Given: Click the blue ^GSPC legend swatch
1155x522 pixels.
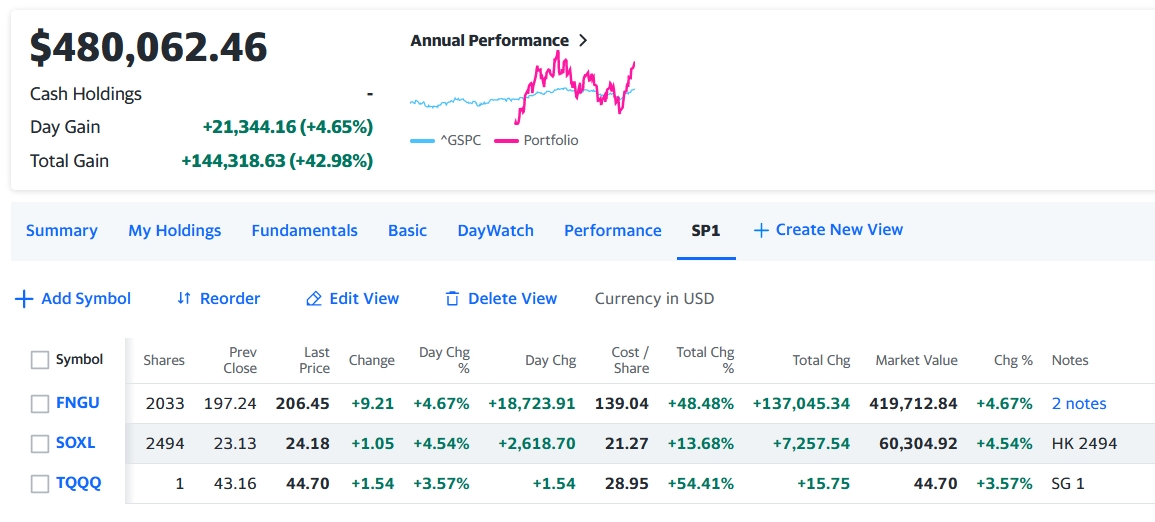Looking at the screenshot, I should tap(422, 141).
